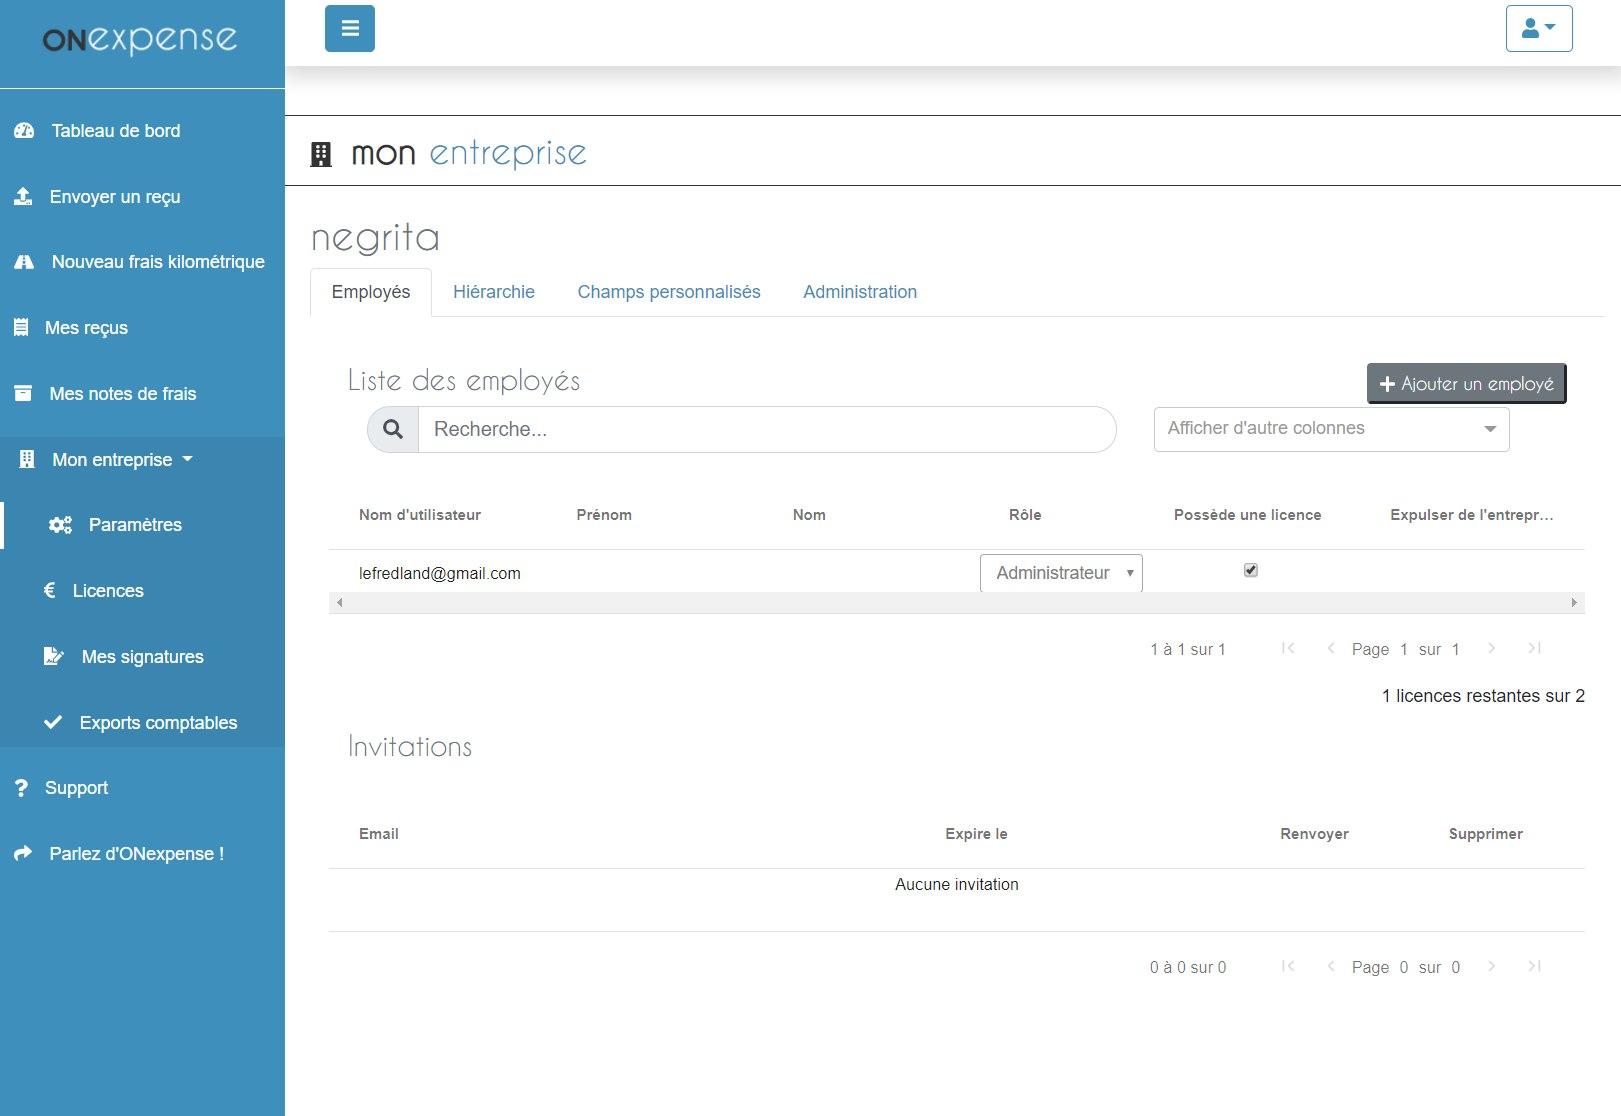Image resolution: width=1621 pixels, height=1116 pixels.
Task: Open the Champs personnalisés tab
Action: coord(668,291)
